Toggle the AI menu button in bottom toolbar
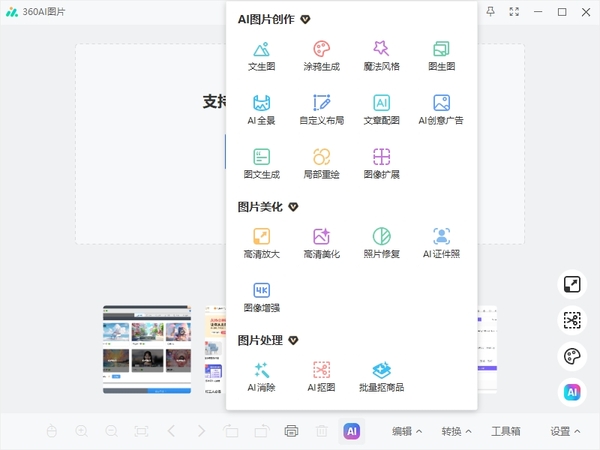 pyautogui.click(x=351, y=431)
